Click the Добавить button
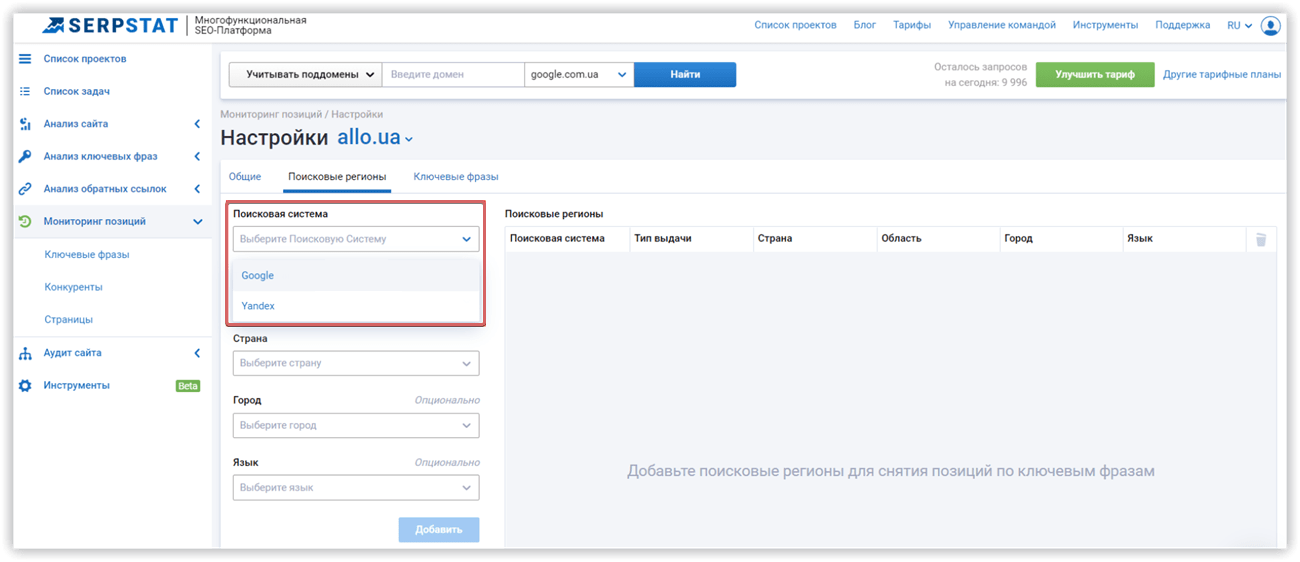The width and height of the screenshot is (1300, 562). point(439,529)
